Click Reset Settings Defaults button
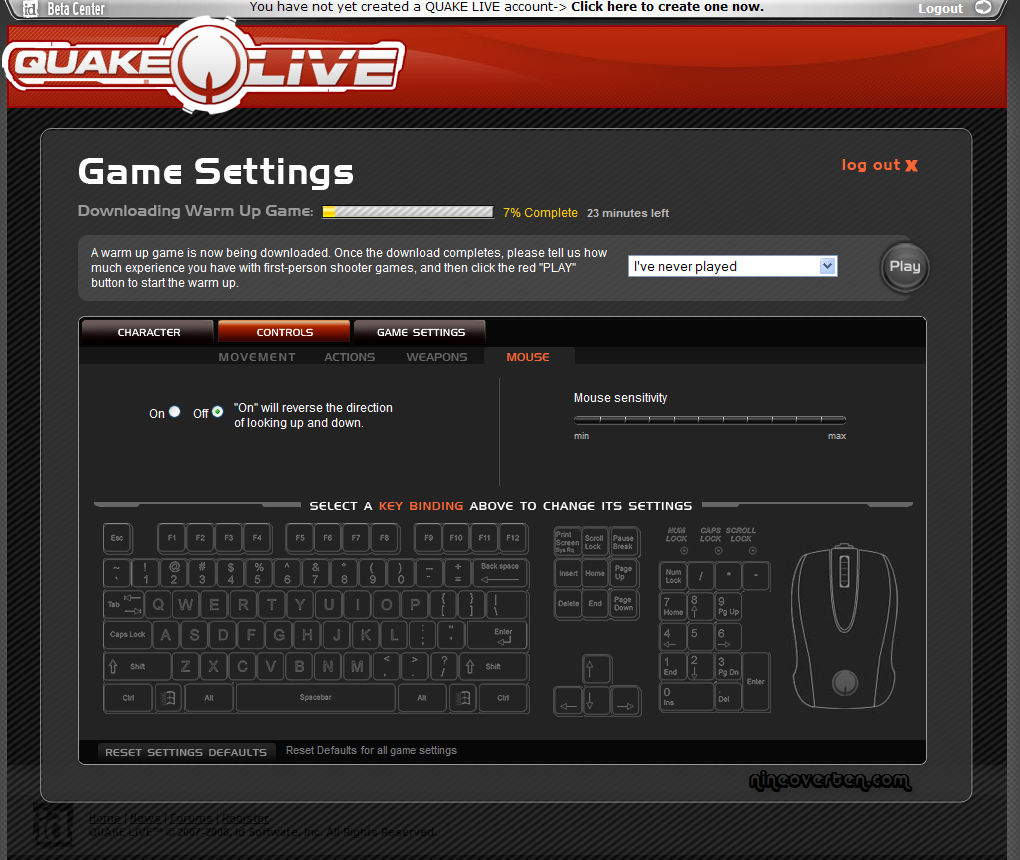This screenshot has height=860, width=1020. 186,752
